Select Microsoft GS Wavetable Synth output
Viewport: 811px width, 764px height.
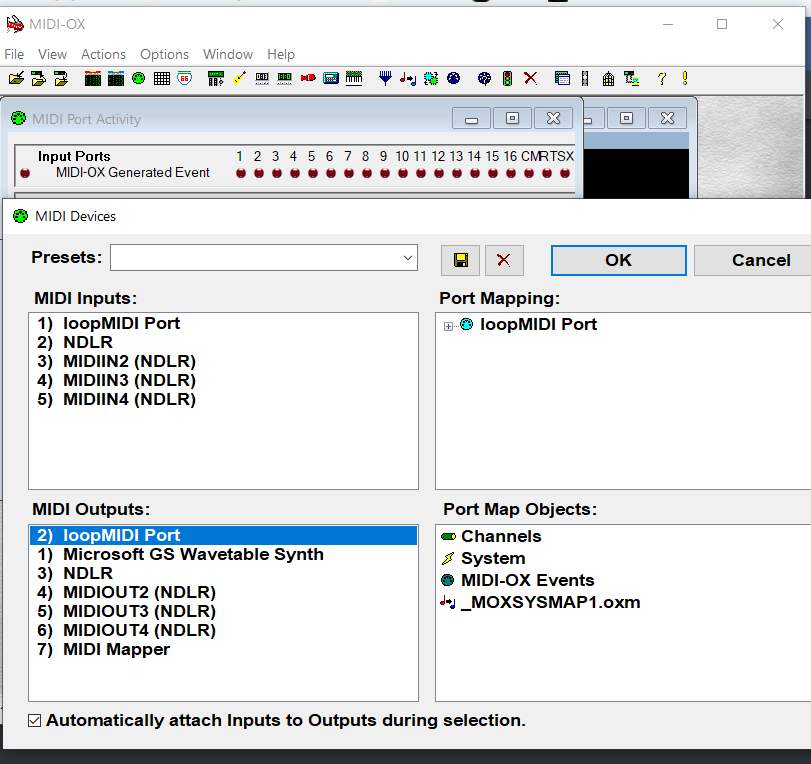click(x=223, y=555)
